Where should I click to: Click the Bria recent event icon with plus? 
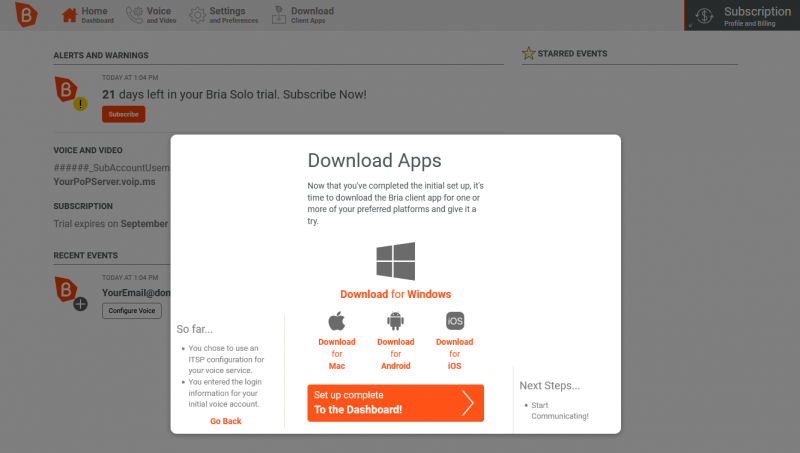pos(71,293)
